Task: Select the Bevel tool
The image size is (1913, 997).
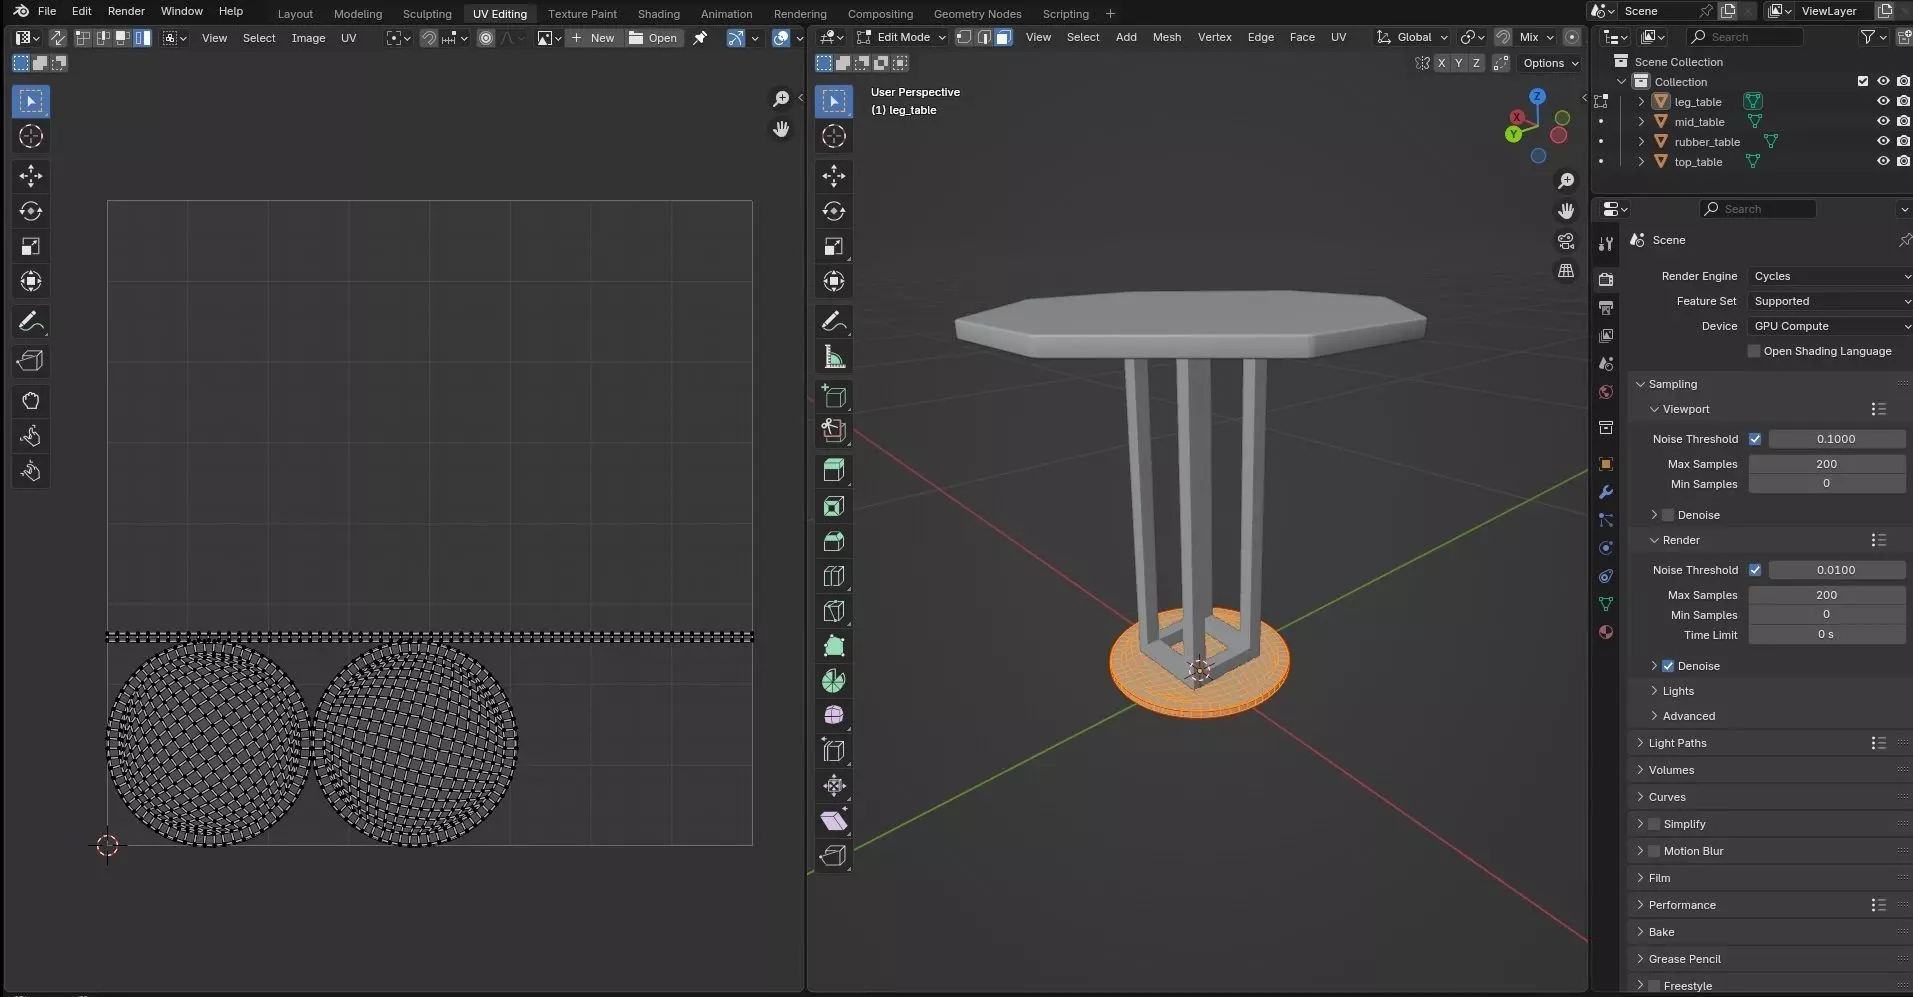Action: (834, 541)
